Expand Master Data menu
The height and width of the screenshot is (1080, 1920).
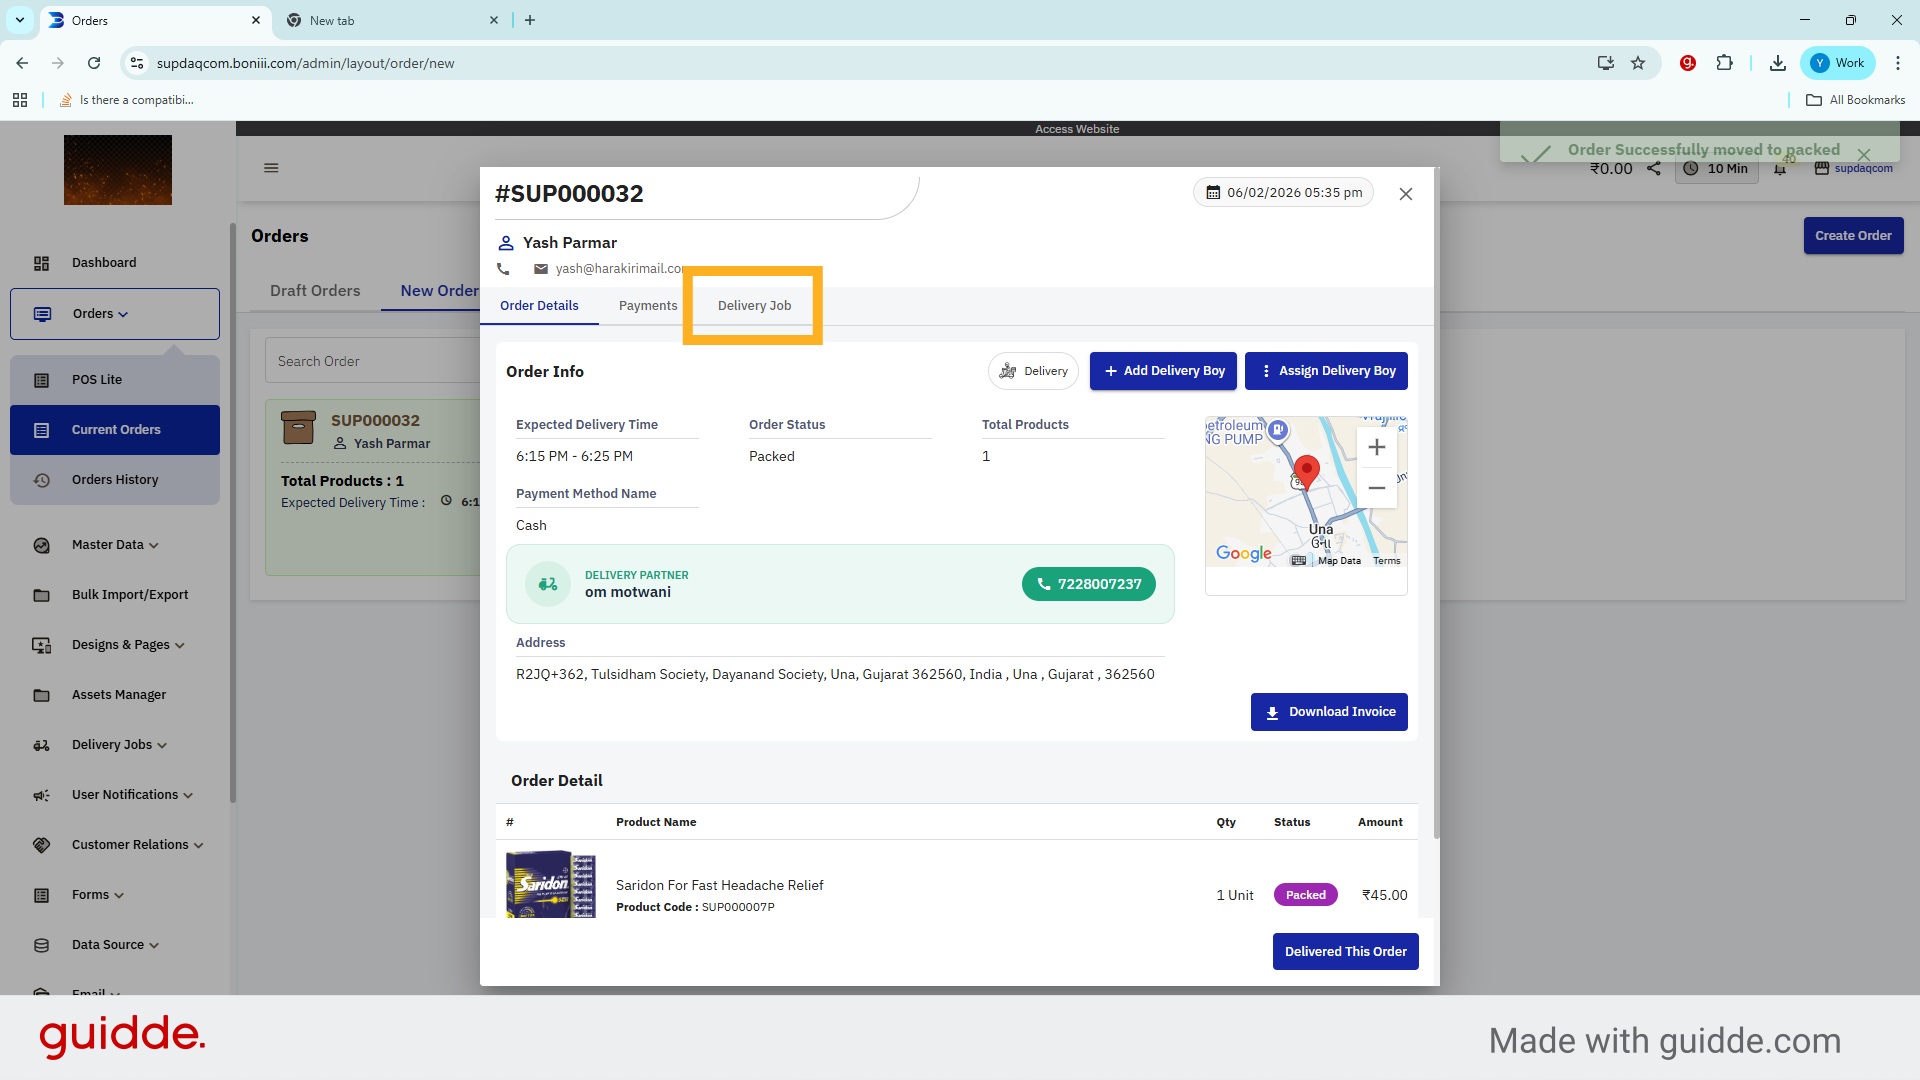(115, 545)
